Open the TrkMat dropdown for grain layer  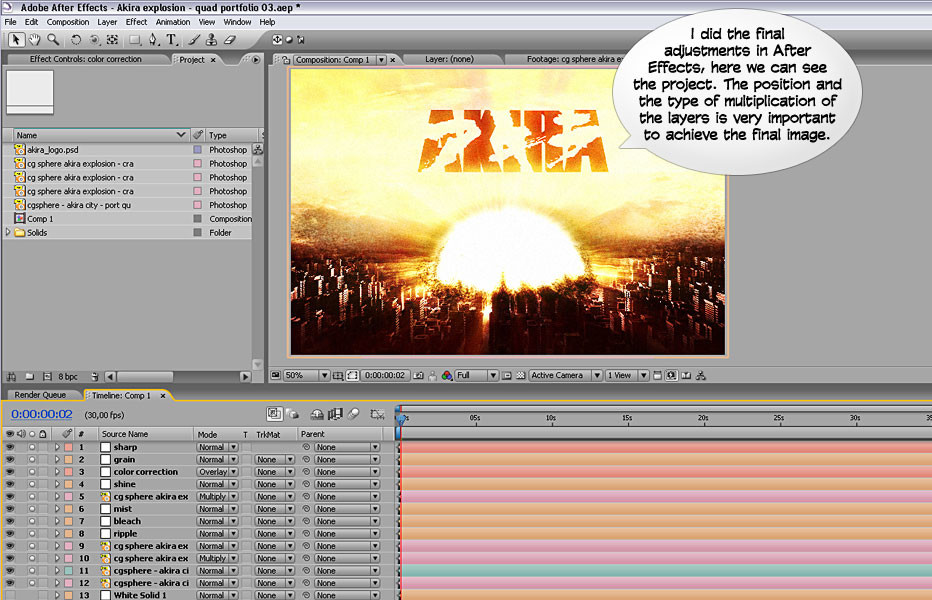click(275, 460)
